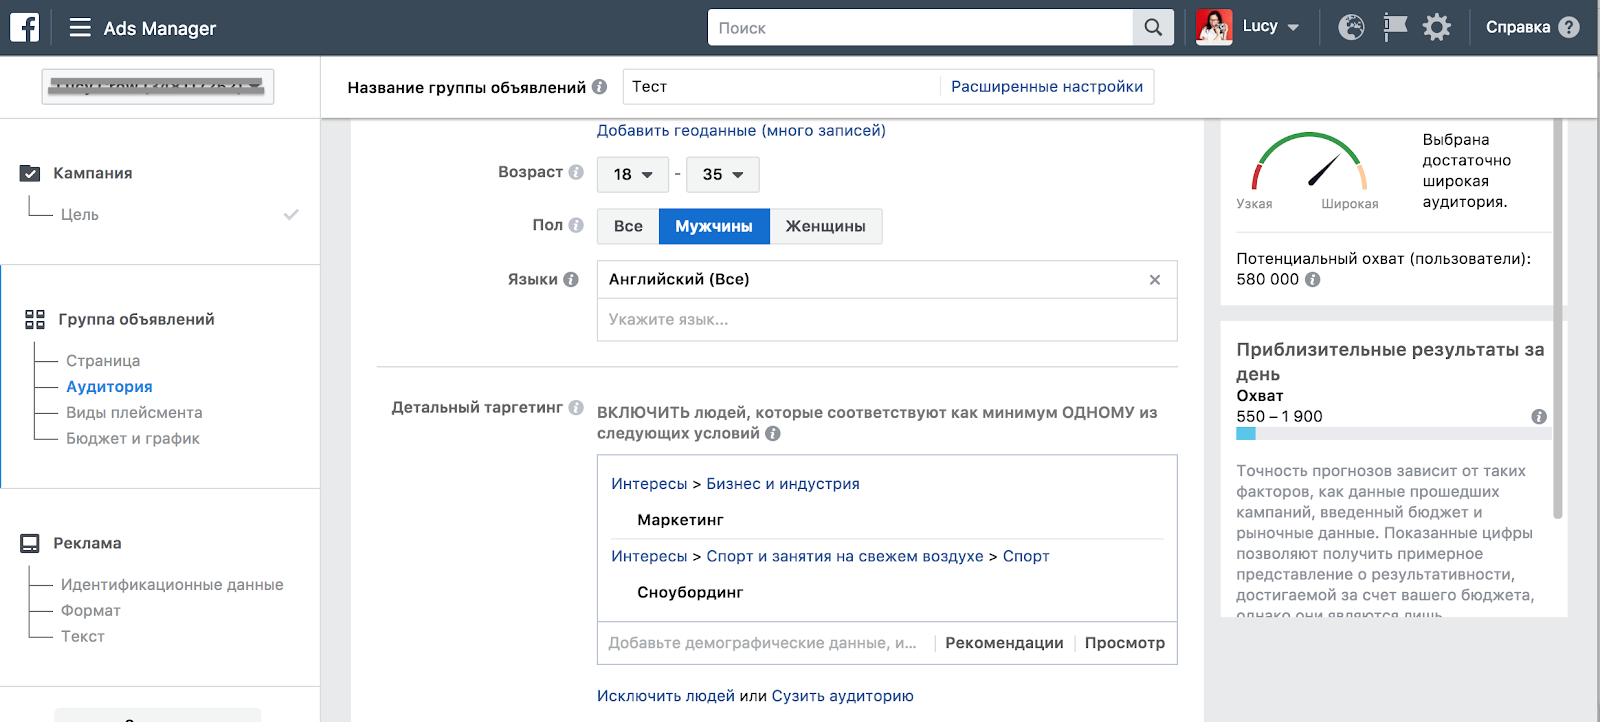Image resolution: width=1600 pixels, height=722 pixels.
Task: Expand the account dropdown arrow beside Lucy
Action: 1293,28
